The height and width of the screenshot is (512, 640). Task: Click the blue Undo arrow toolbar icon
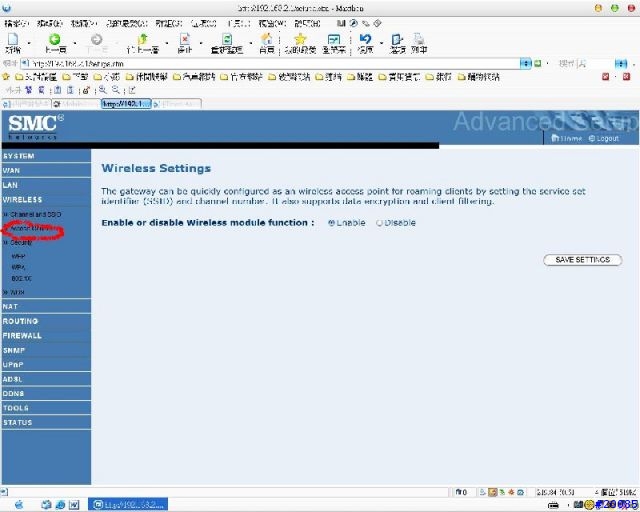pos(365,39)
